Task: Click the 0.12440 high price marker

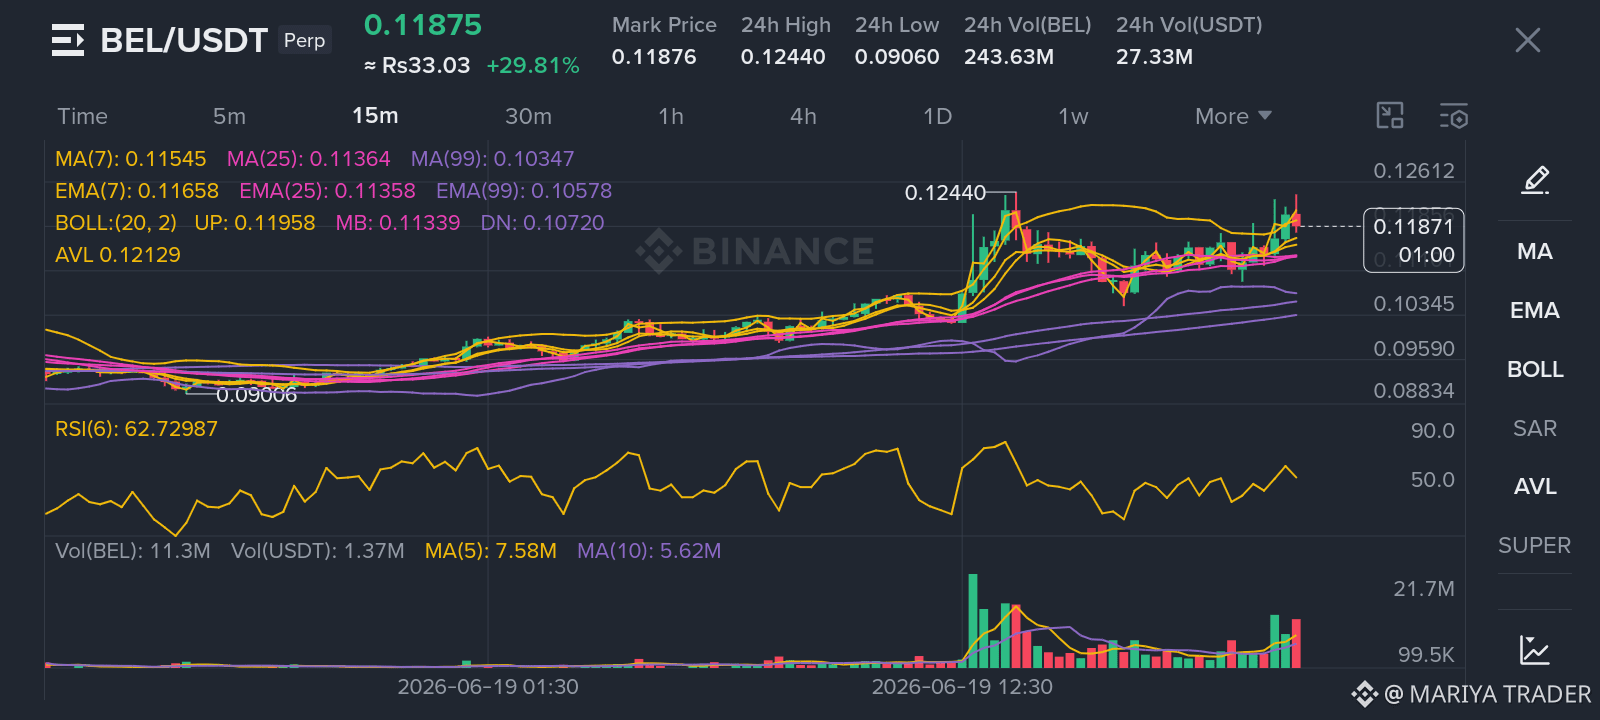Action: [x=945, y=192]
